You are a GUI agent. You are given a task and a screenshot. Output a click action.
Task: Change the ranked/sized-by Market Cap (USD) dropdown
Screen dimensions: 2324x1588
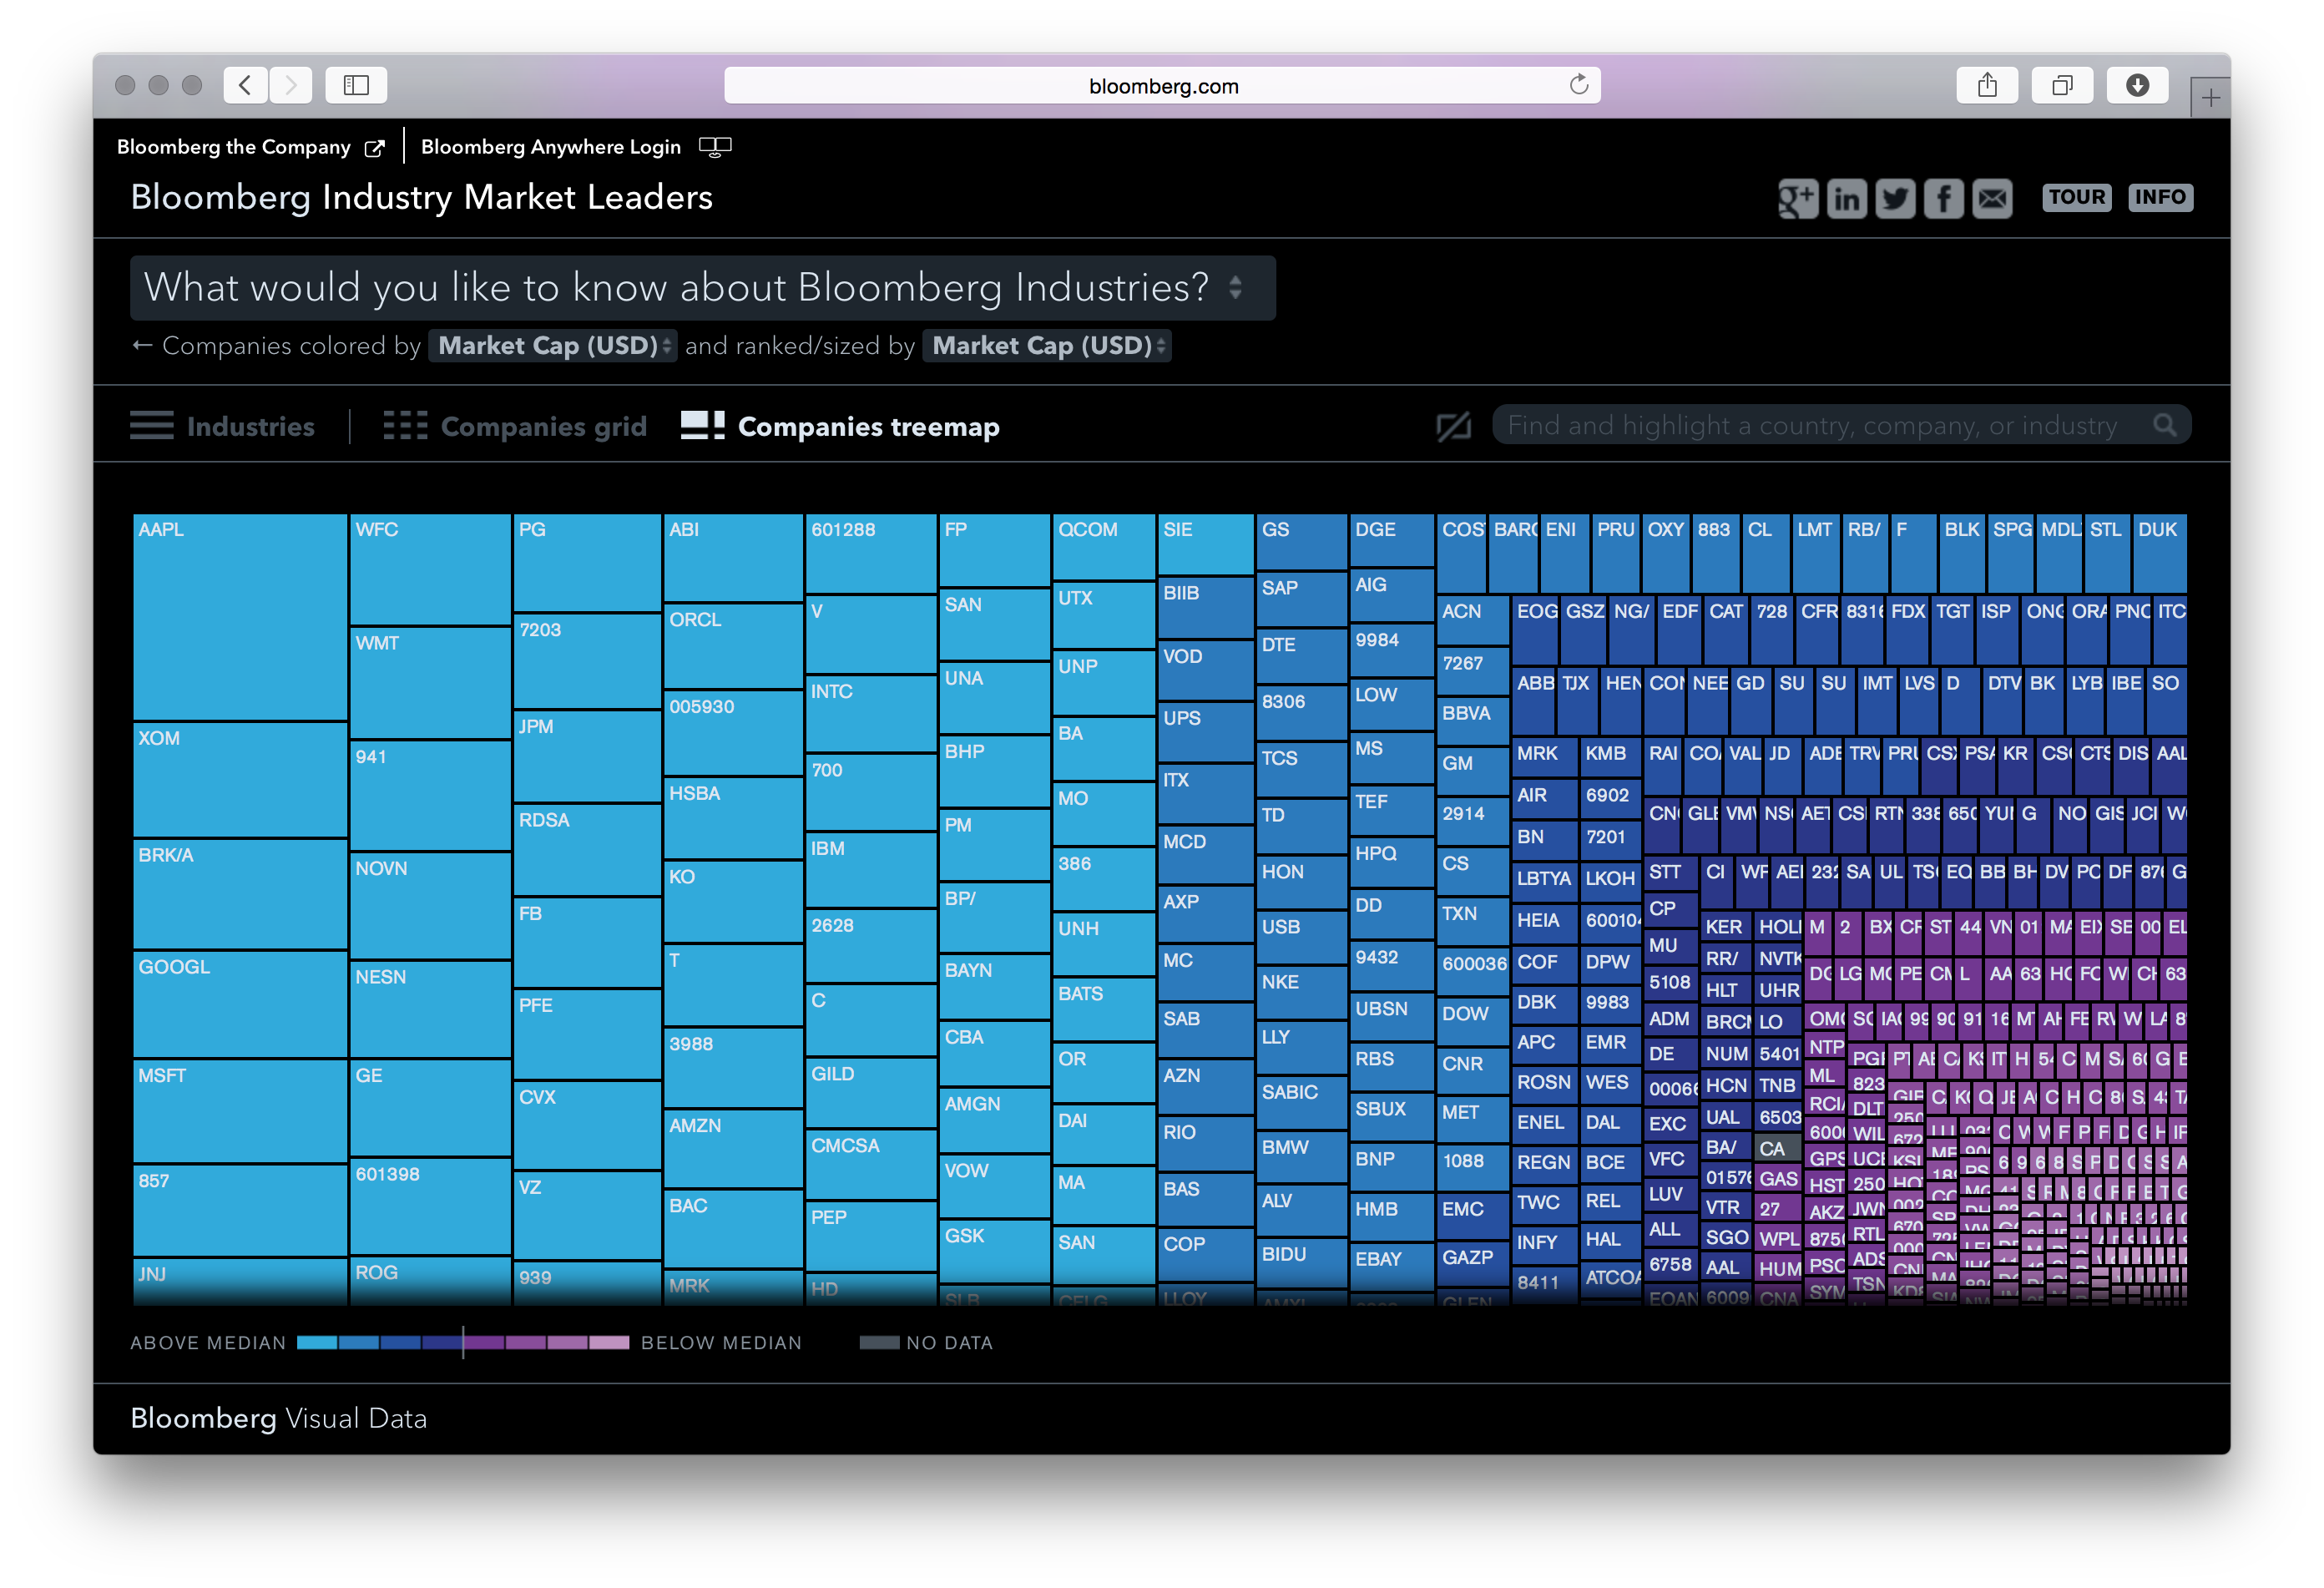1046,346
